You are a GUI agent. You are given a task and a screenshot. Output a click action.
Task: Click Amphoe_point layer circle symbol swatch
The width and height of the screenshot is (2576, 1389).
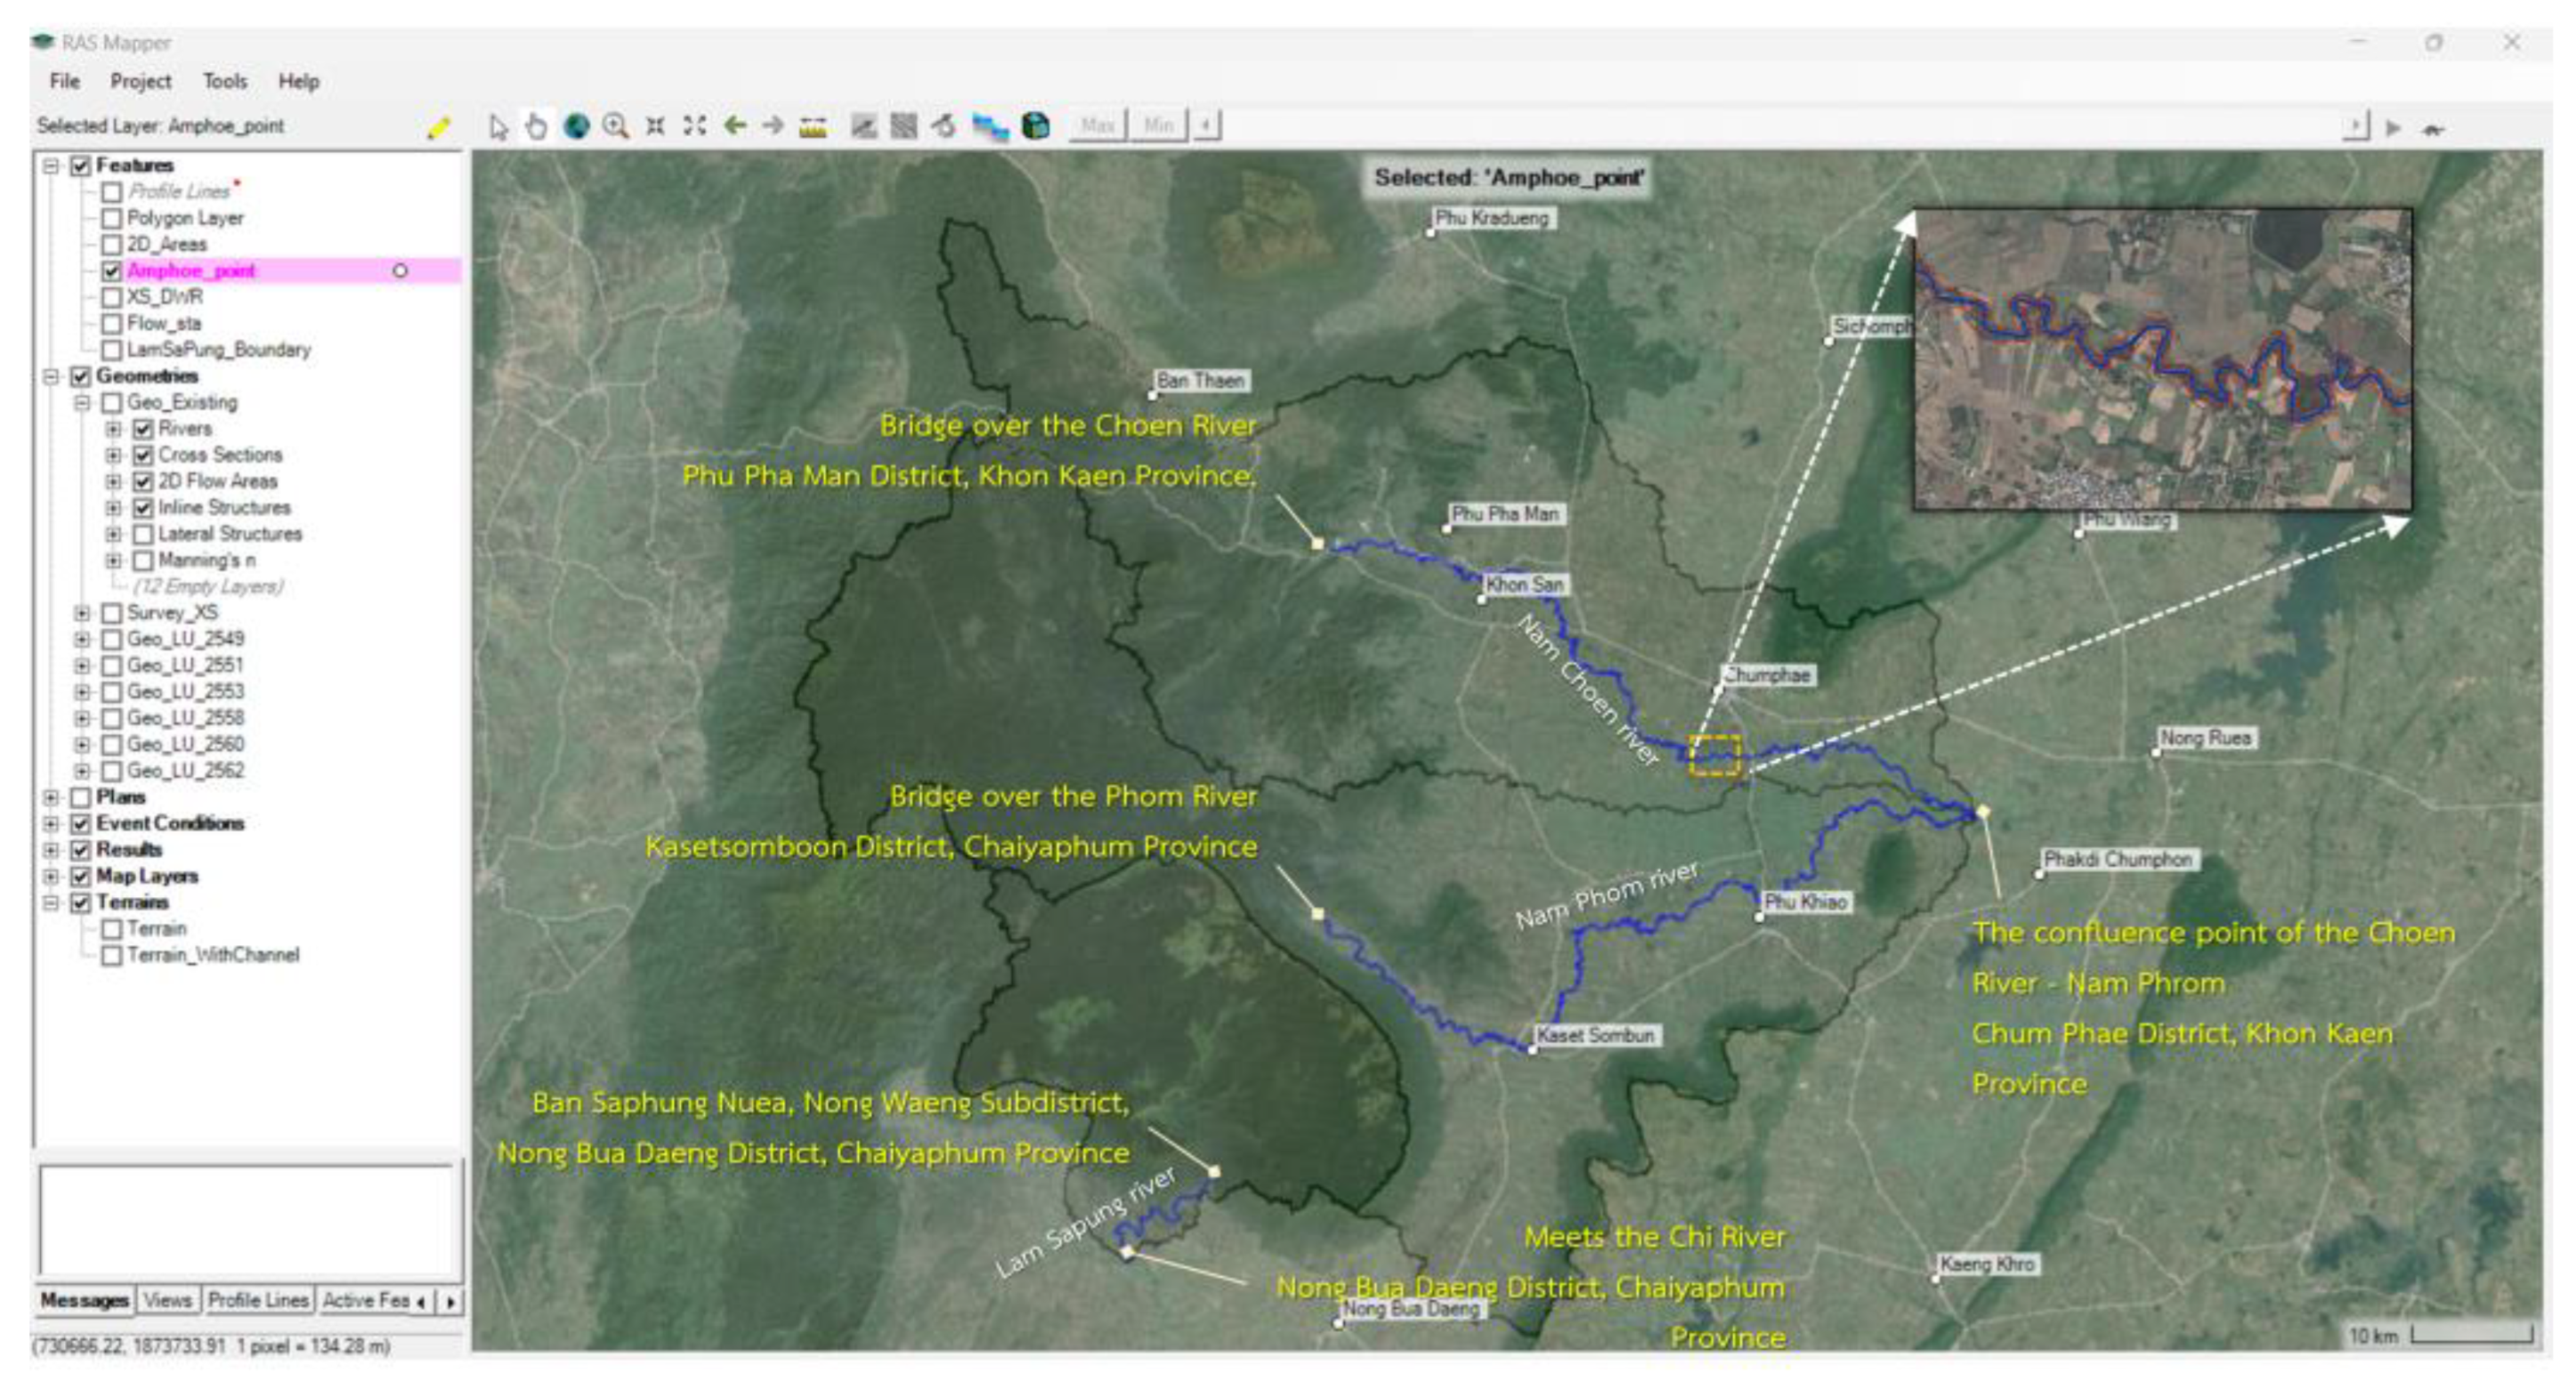400,271
